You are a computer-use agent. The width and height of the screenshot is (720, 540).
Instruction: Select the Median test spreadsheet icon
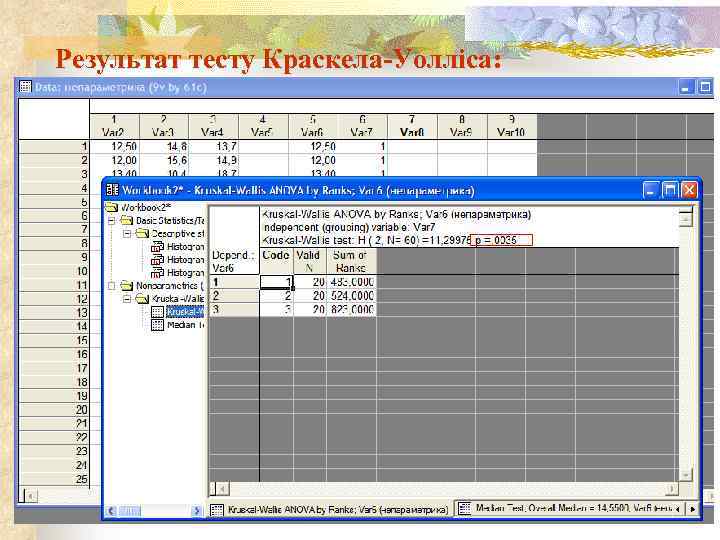[158, 325]
